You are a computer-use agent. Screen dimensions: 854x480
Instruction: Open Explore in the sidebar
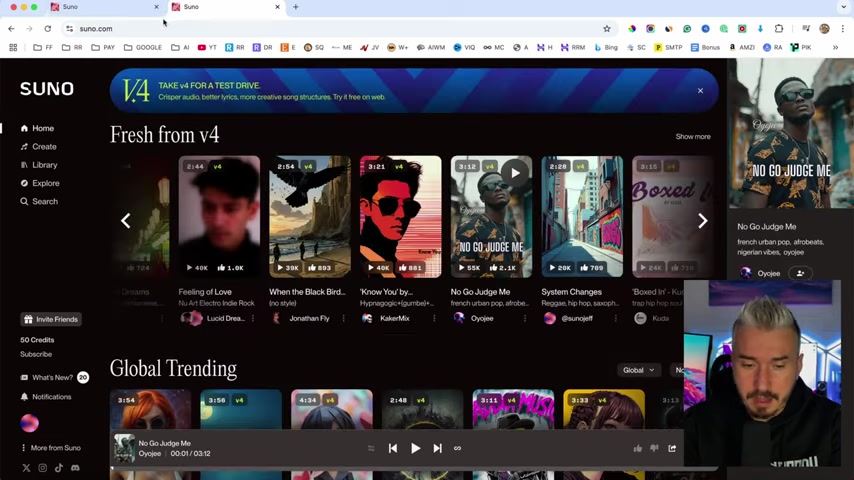(40, 183)
